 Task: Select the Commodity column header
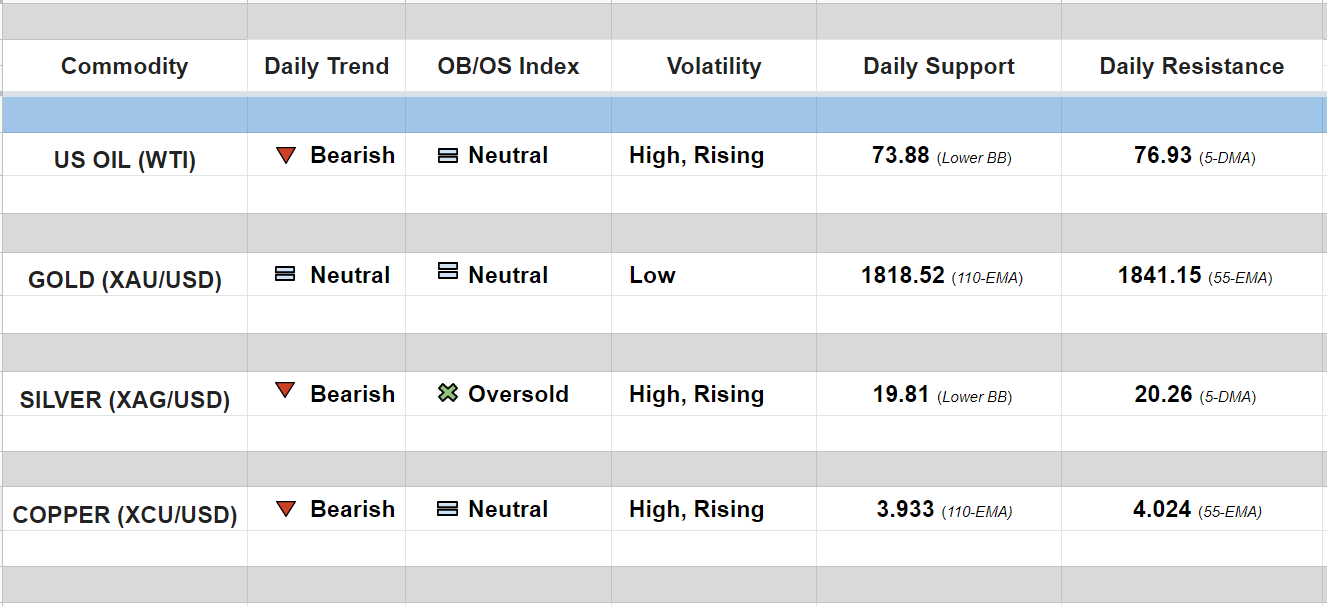tap(124, 67)
